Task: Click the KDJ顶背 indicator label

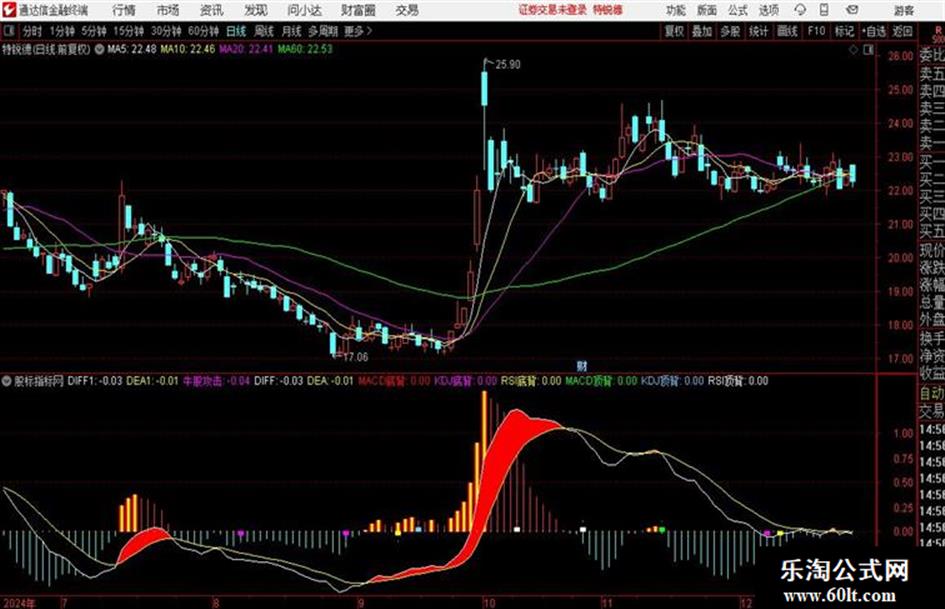Action: click(x=672, y=381)
